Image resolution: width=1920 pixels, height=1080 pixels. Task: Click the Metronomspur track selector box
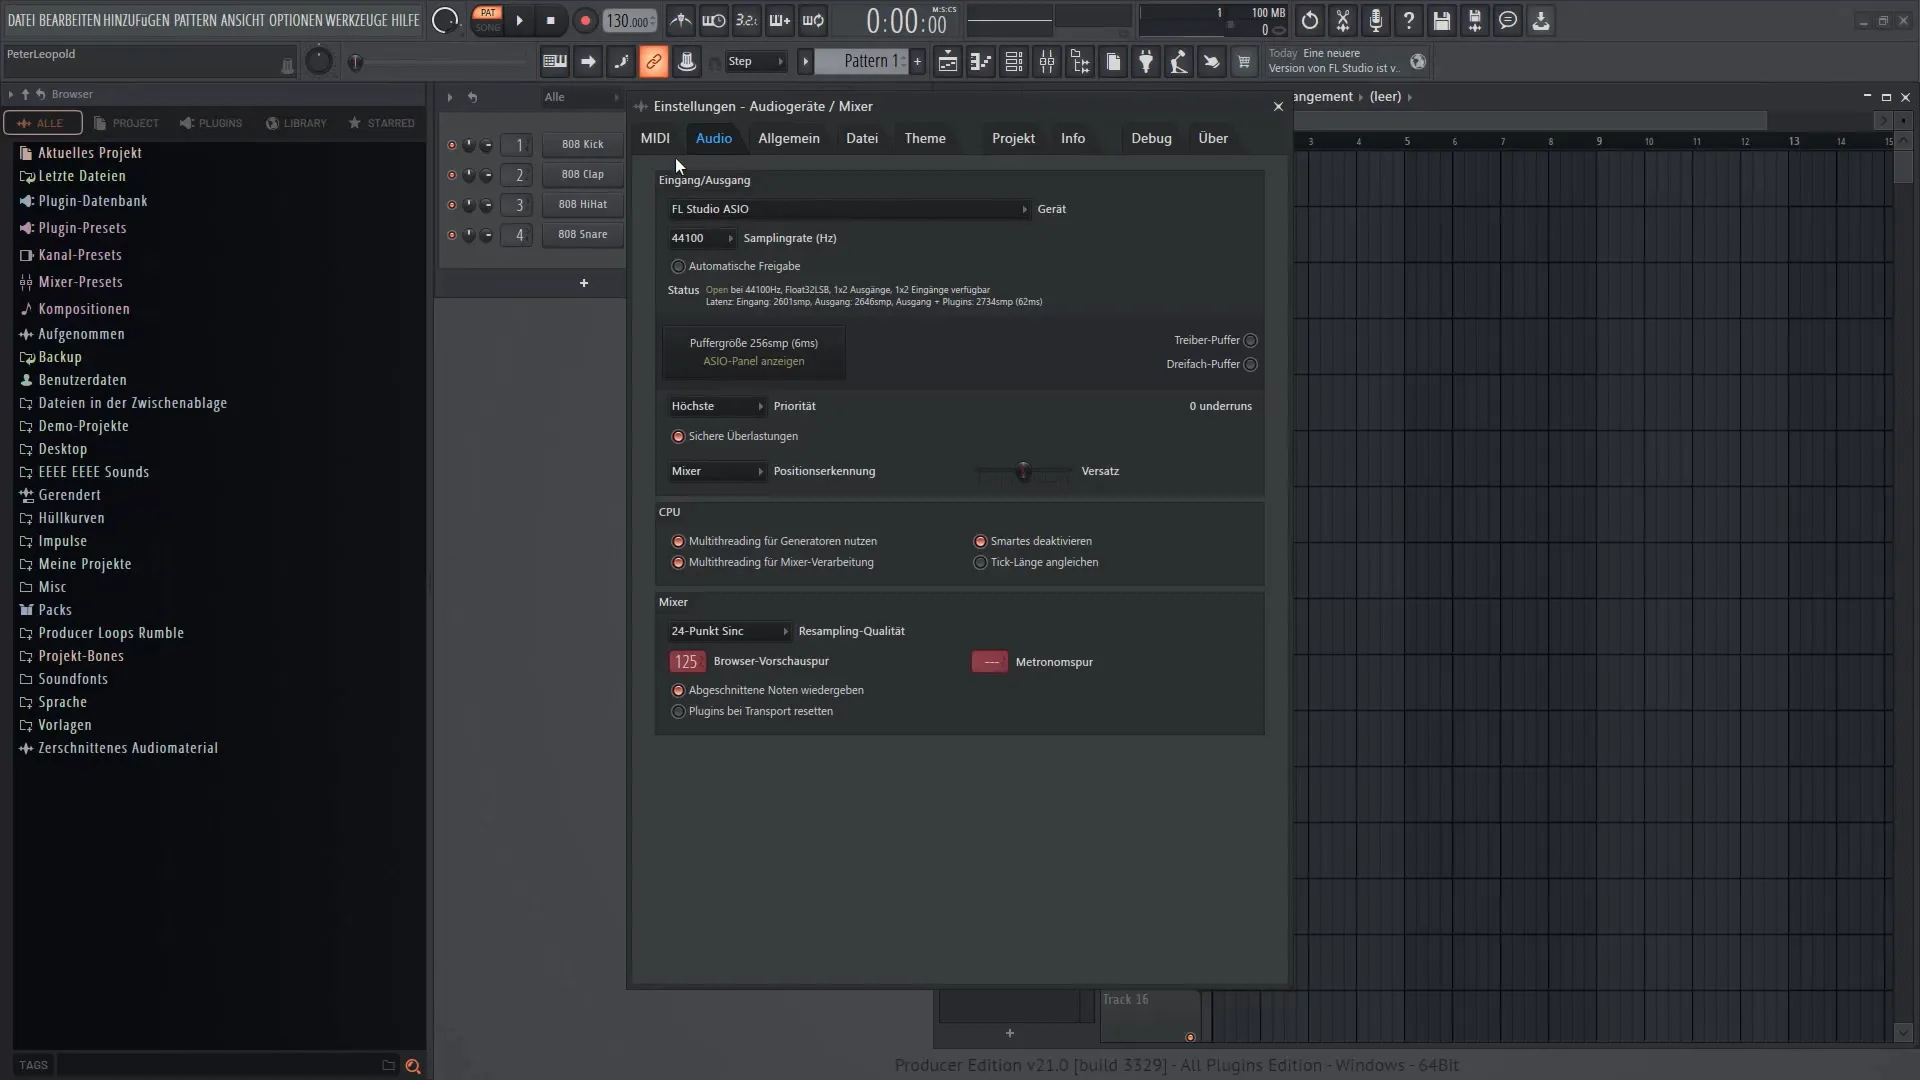tap(990, 662)
